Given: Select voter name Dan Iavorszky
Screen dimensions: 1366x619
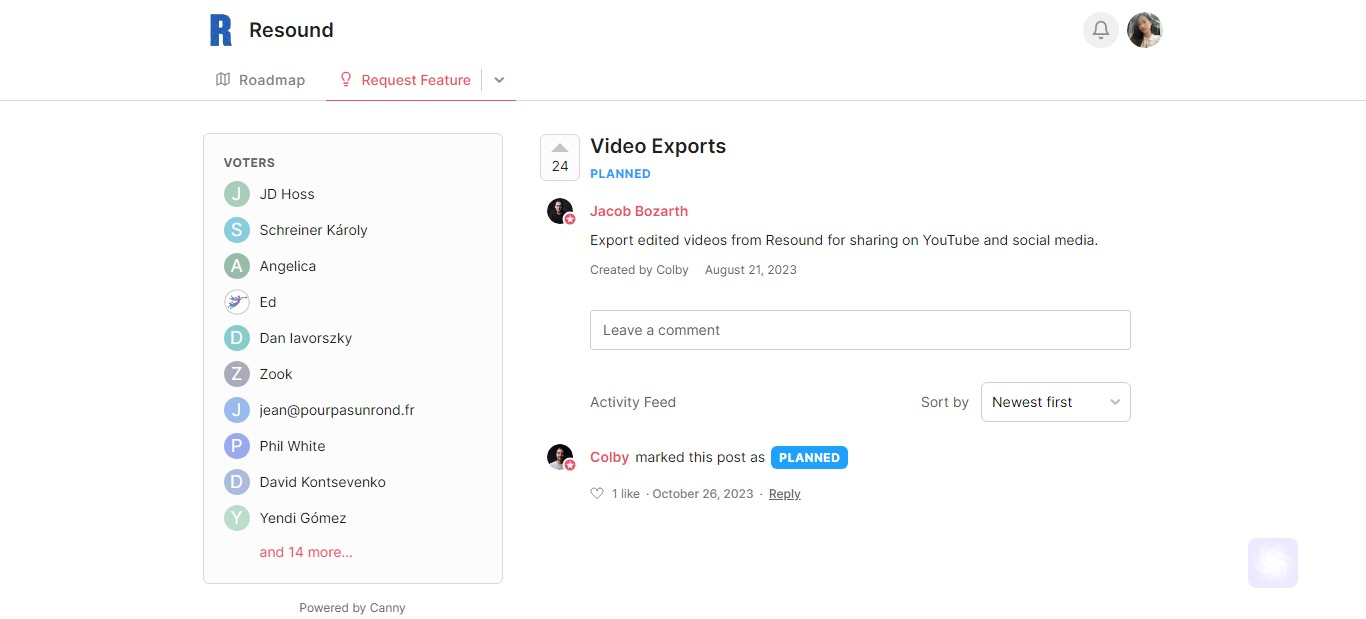Looking at the screenshot, I should pos(306,338).
